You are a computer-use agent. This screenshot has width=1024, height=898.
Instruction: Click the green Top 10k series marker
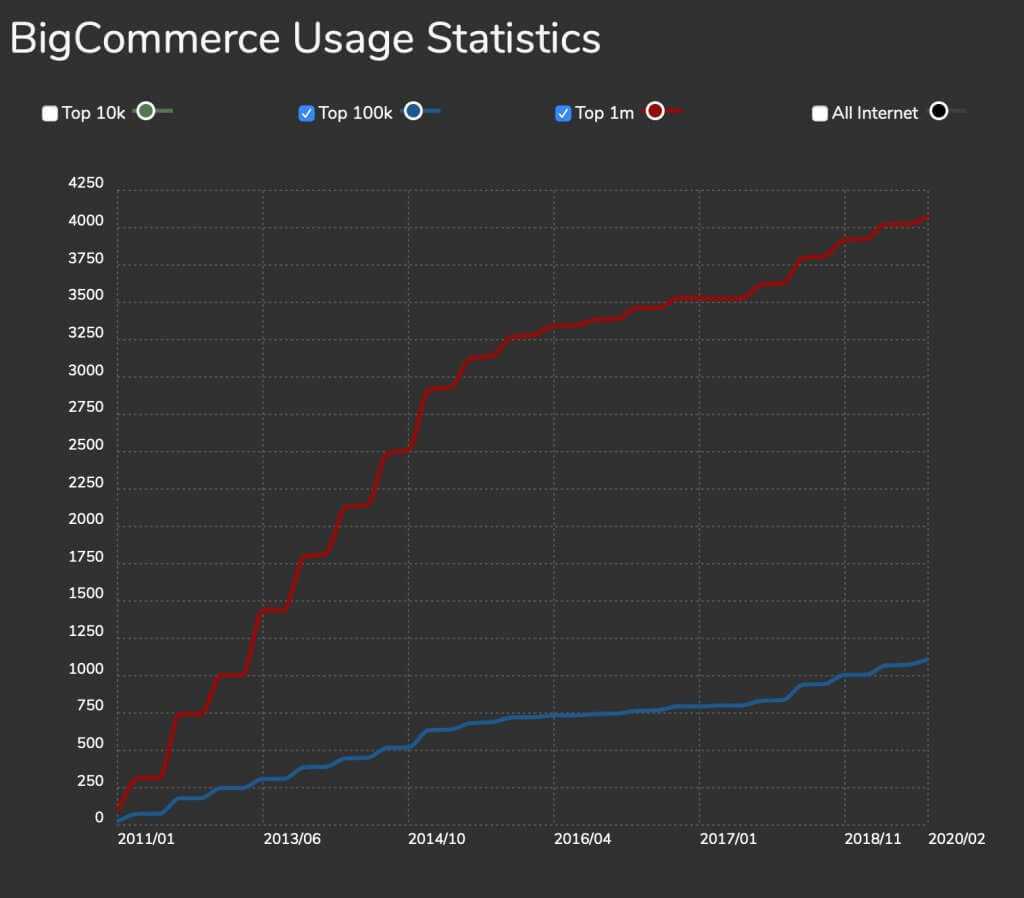coord(145,112)
